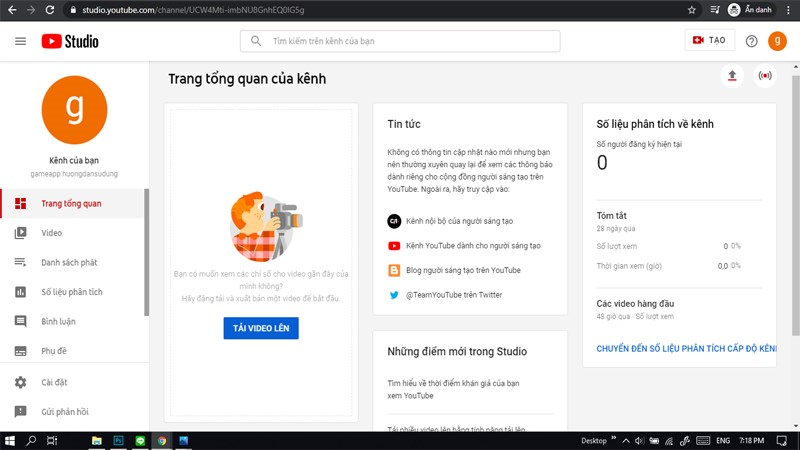Open the Ẩn danh incognito profile
The image size is (800, 450).
point(750,10)
